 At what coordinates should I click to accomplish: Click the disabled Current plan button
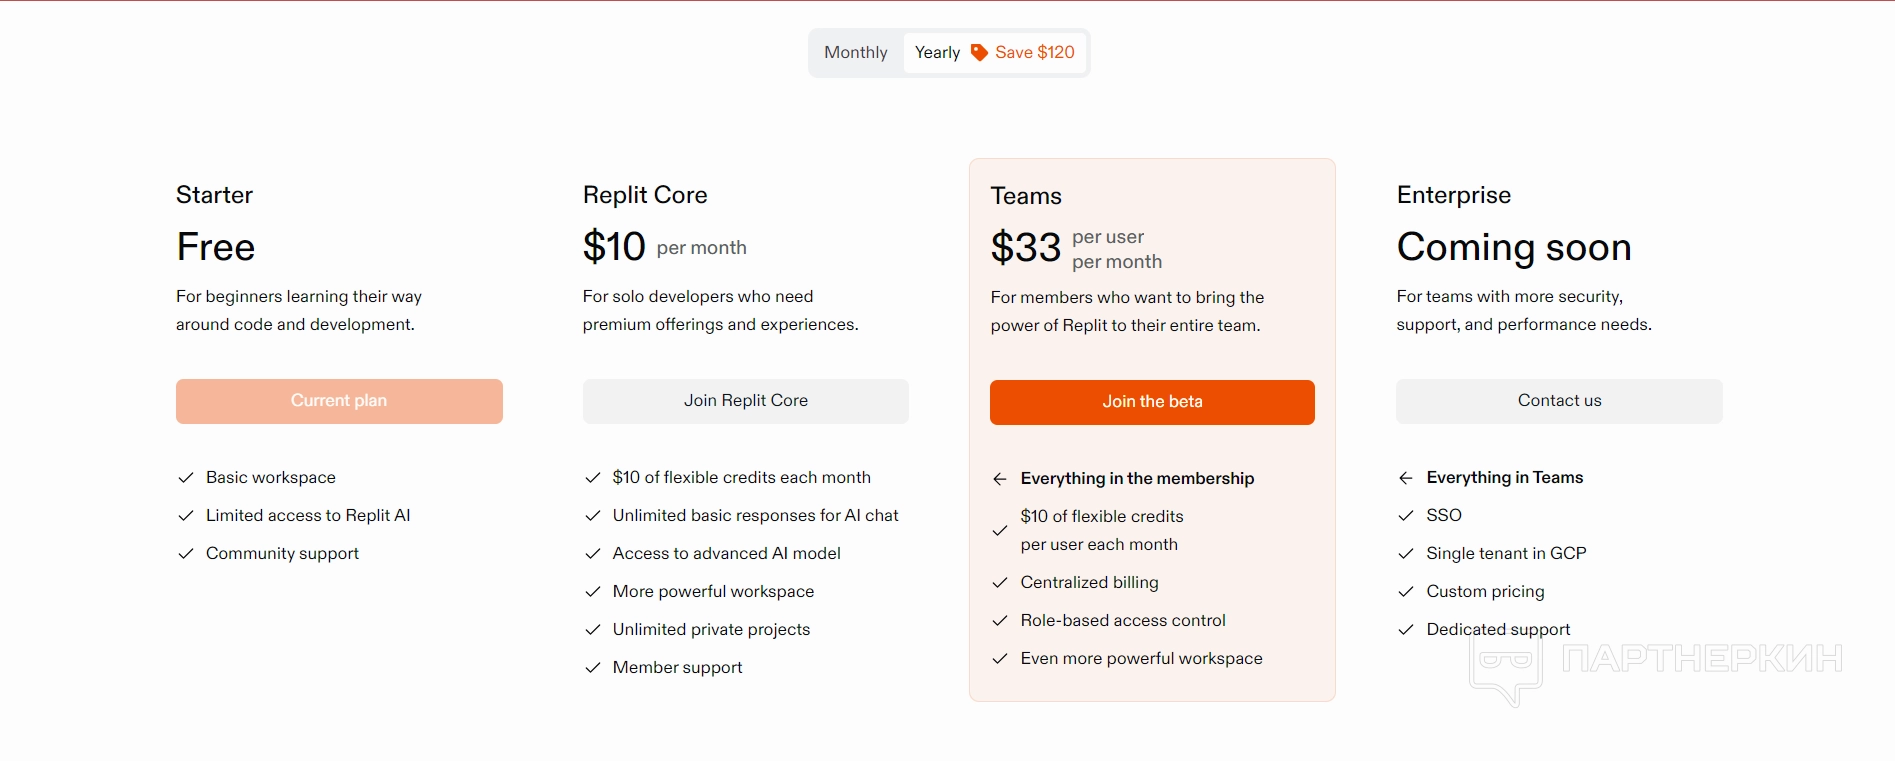click(x=339, y=401)
